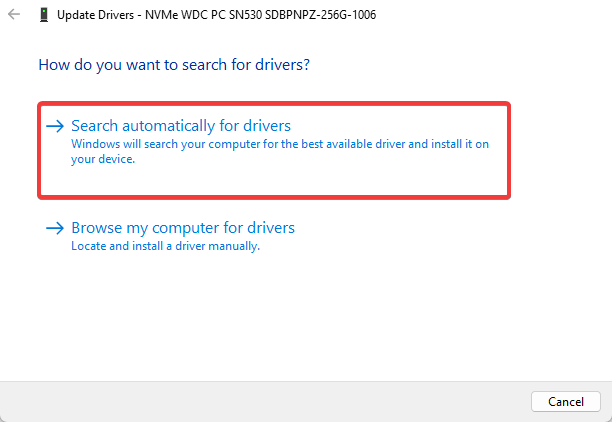Click "Windows will search your computer" description line
Image resolution: width=612 pixels, height=422 pixels.
click(x=280, y=144)
